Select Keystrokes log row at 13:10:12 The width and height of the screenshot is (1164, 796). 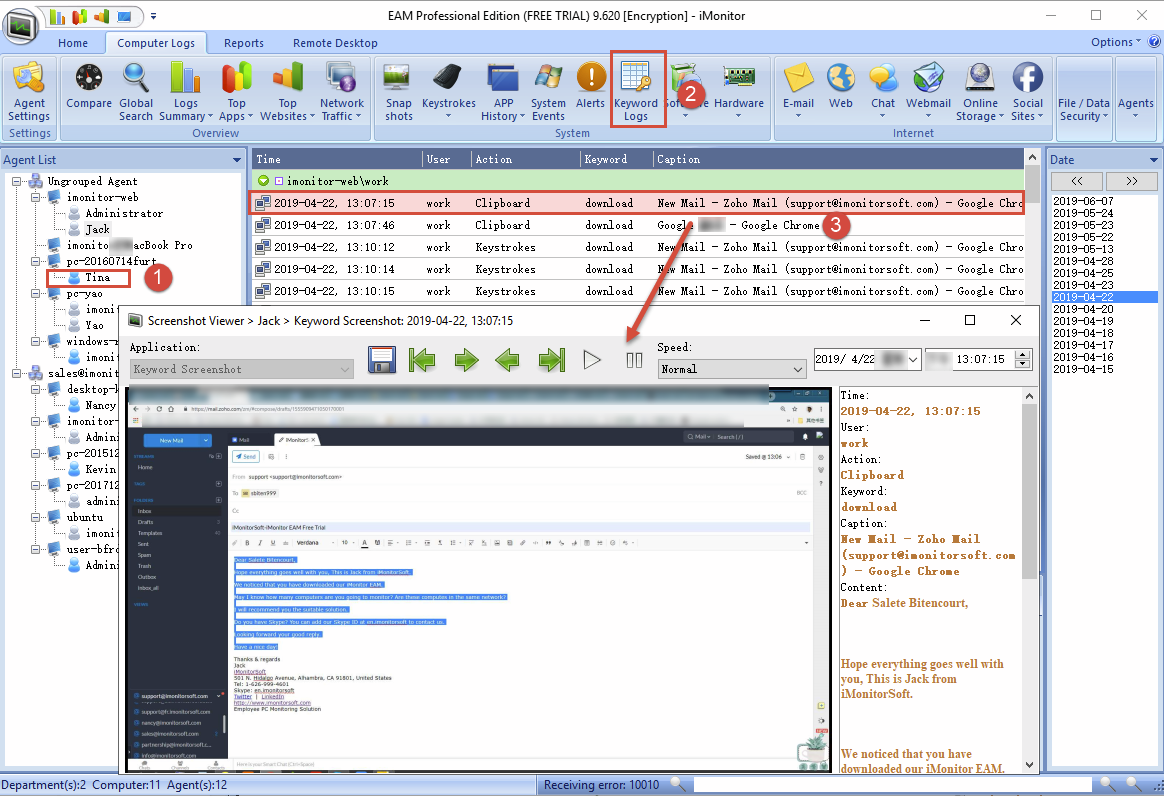638,247
